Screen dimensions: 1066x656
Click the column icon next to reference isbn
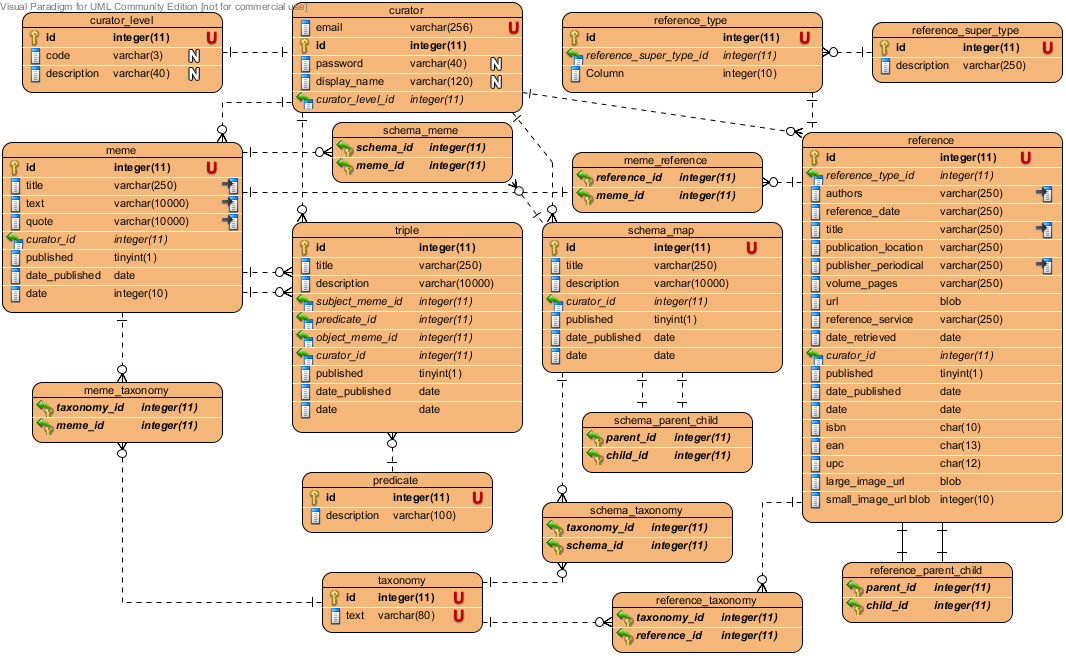pos(815,428)
